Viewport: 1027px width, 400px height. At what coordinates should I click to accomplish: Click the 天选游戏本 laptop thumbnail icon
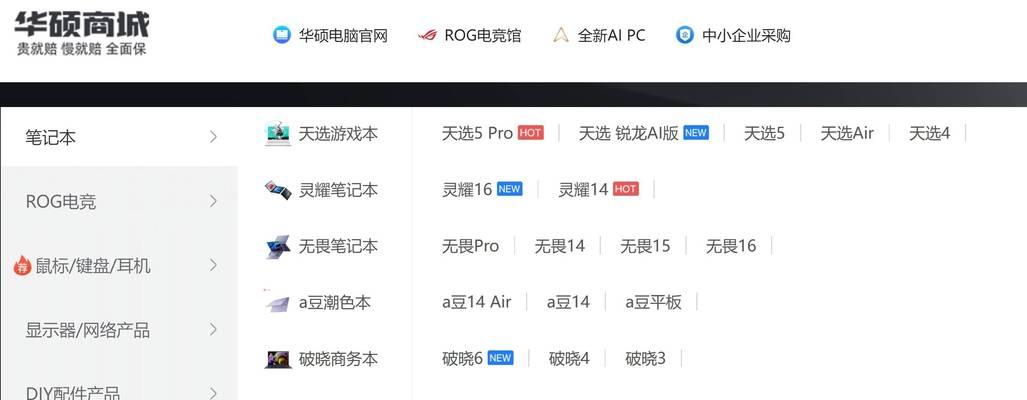(x=278, y=134)
